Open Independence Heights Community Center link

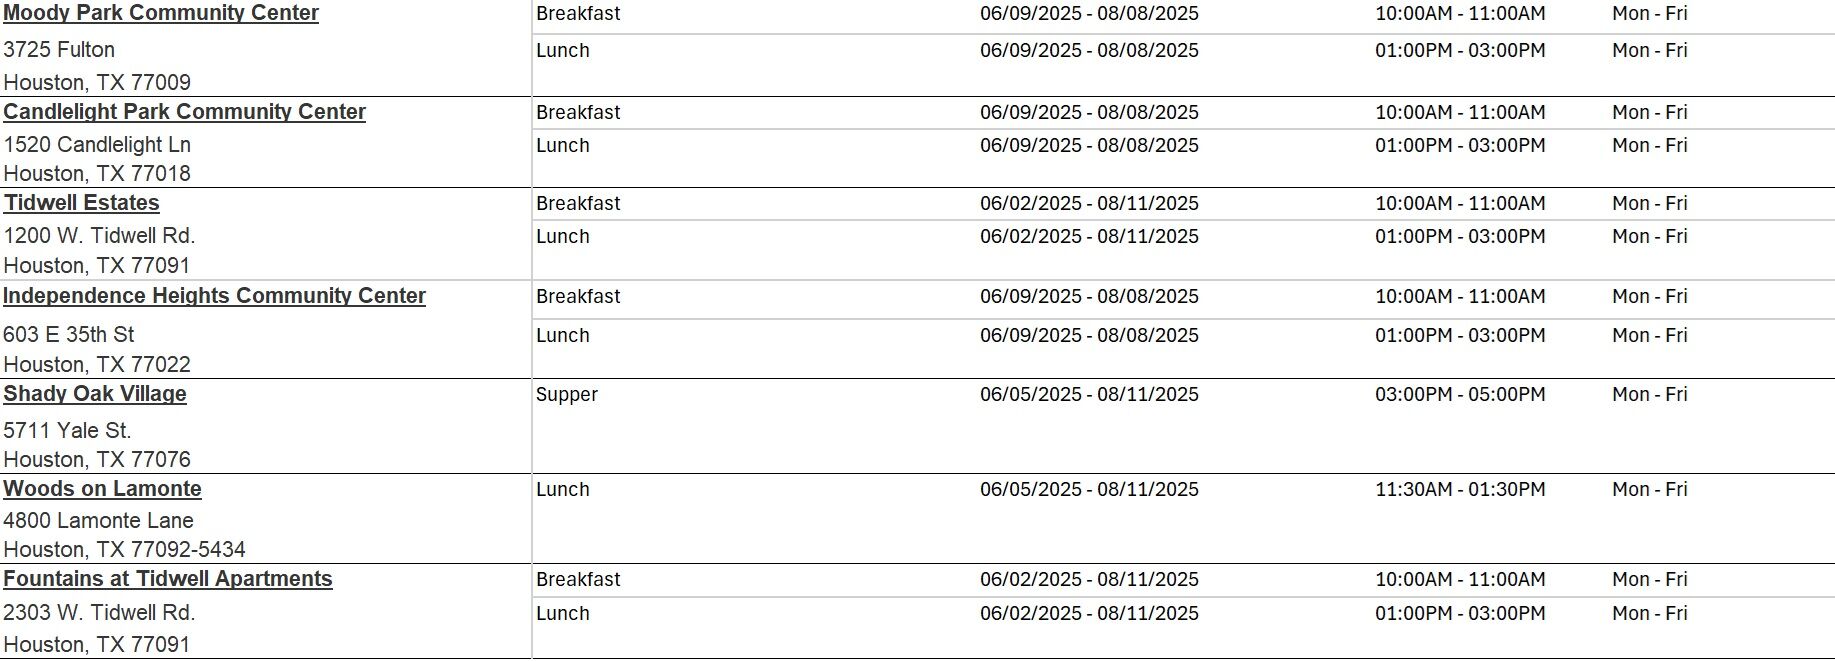coord(214,296)
